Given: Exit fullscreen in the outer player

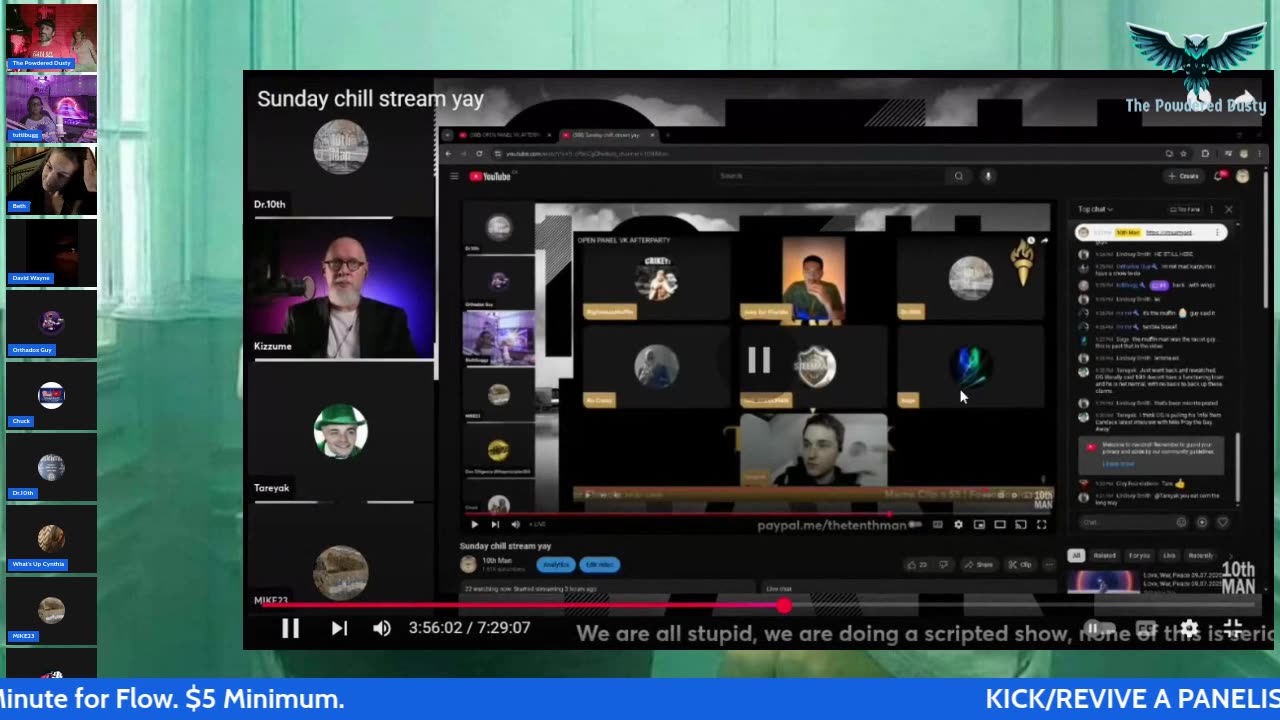Looking at the screenshot, I should pyautogui.click(x=1232, y=629).
